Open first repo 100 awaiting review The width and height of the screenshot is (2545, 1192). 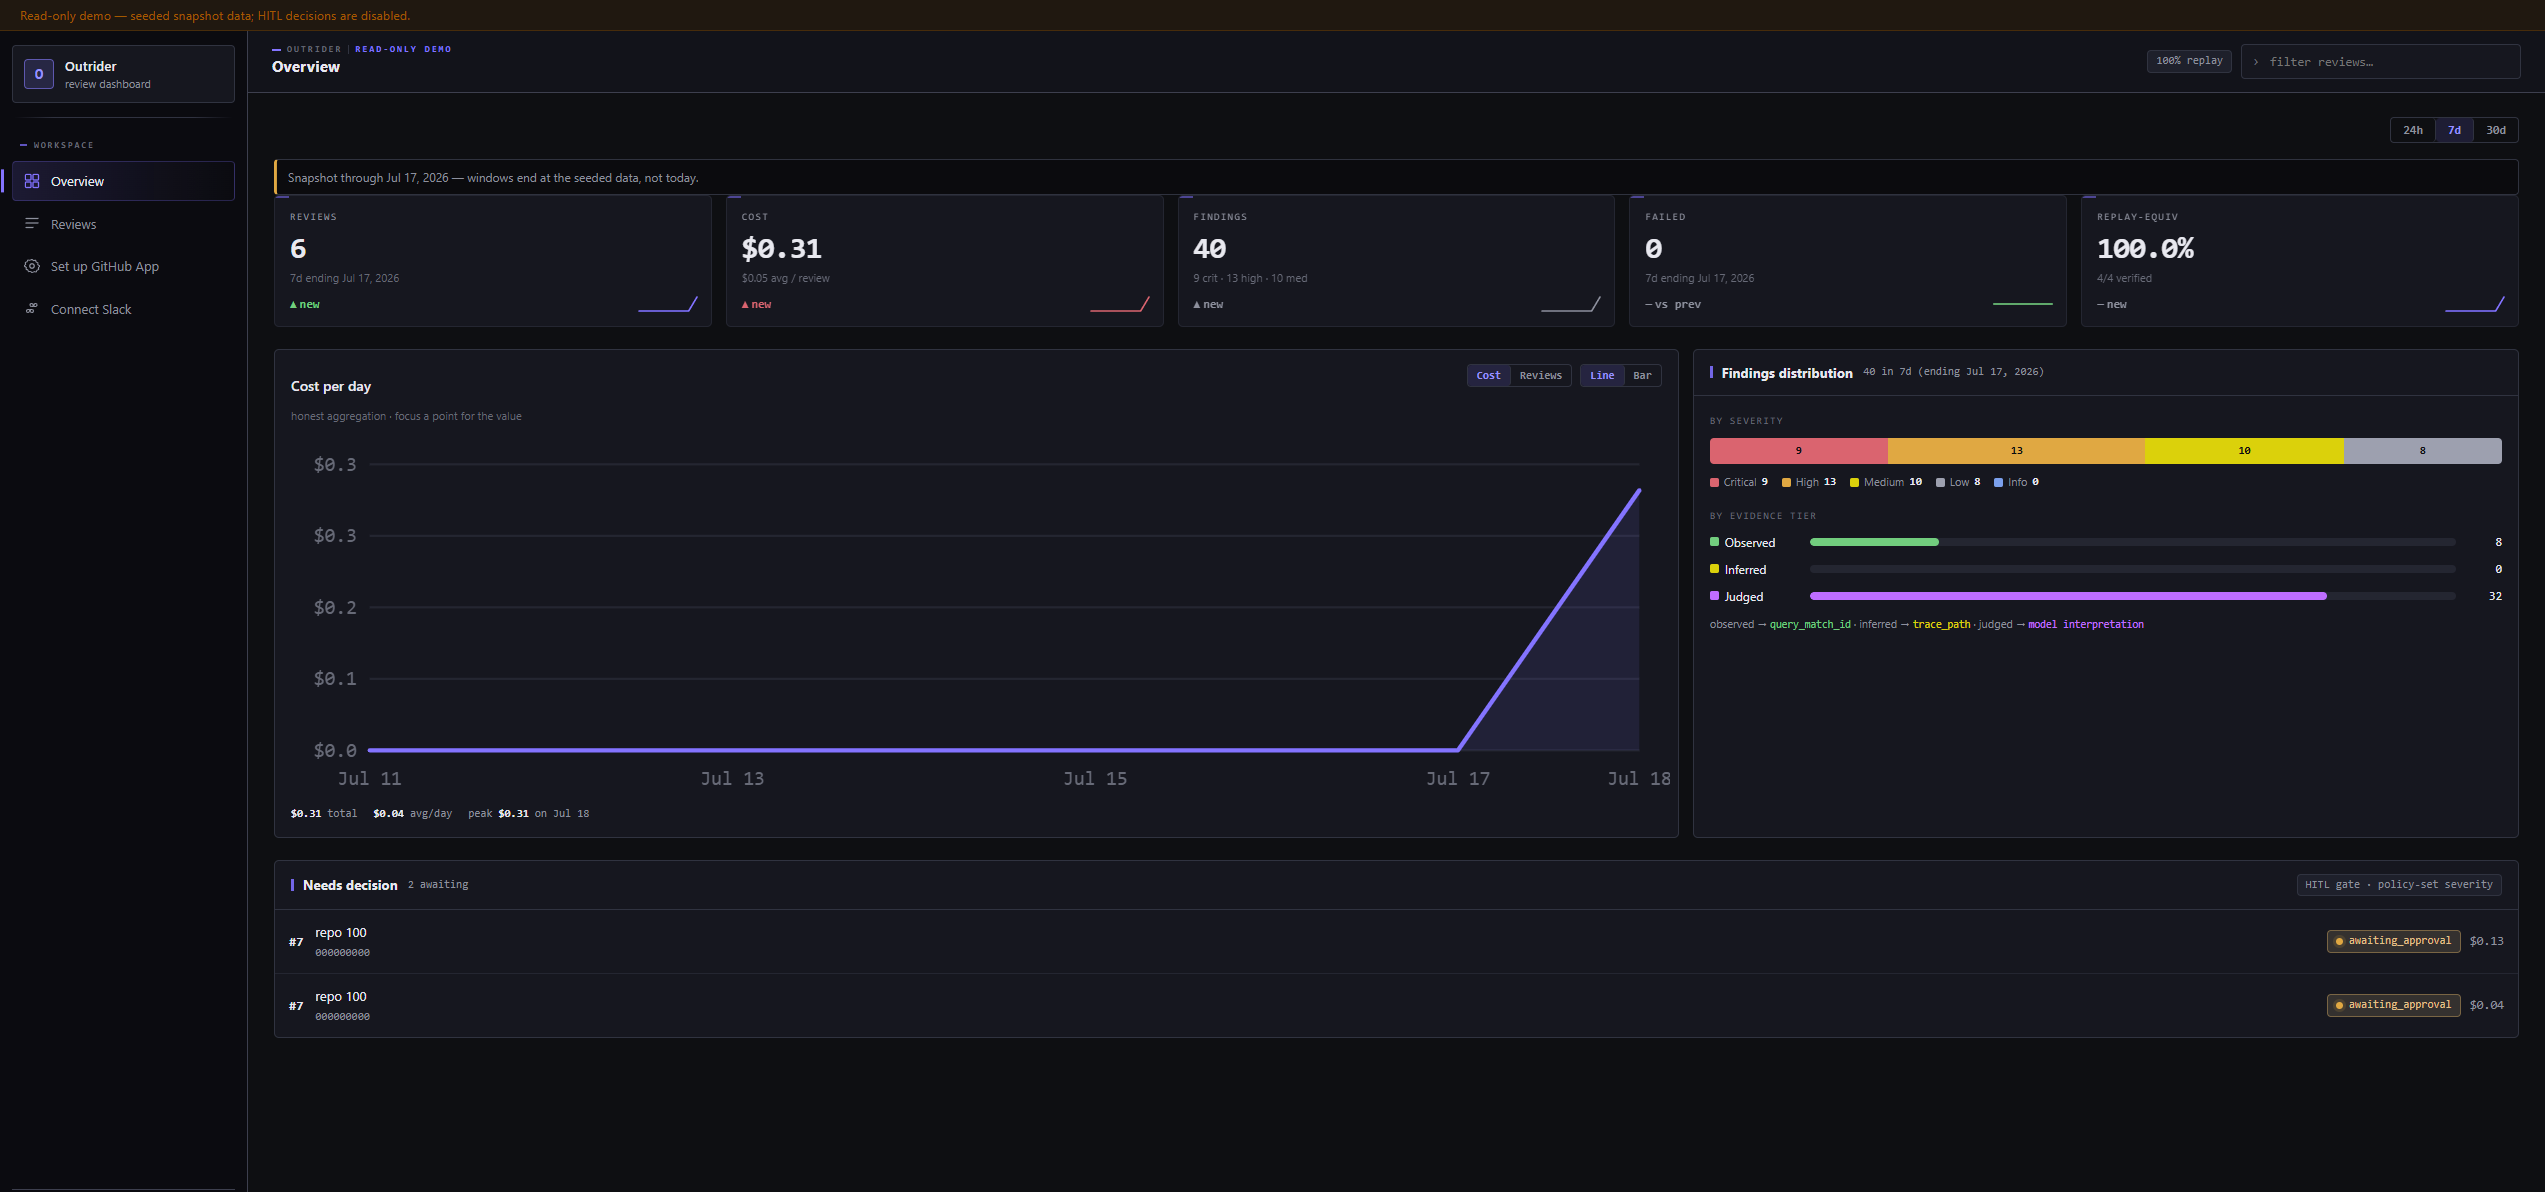(x=1396, y=941)
